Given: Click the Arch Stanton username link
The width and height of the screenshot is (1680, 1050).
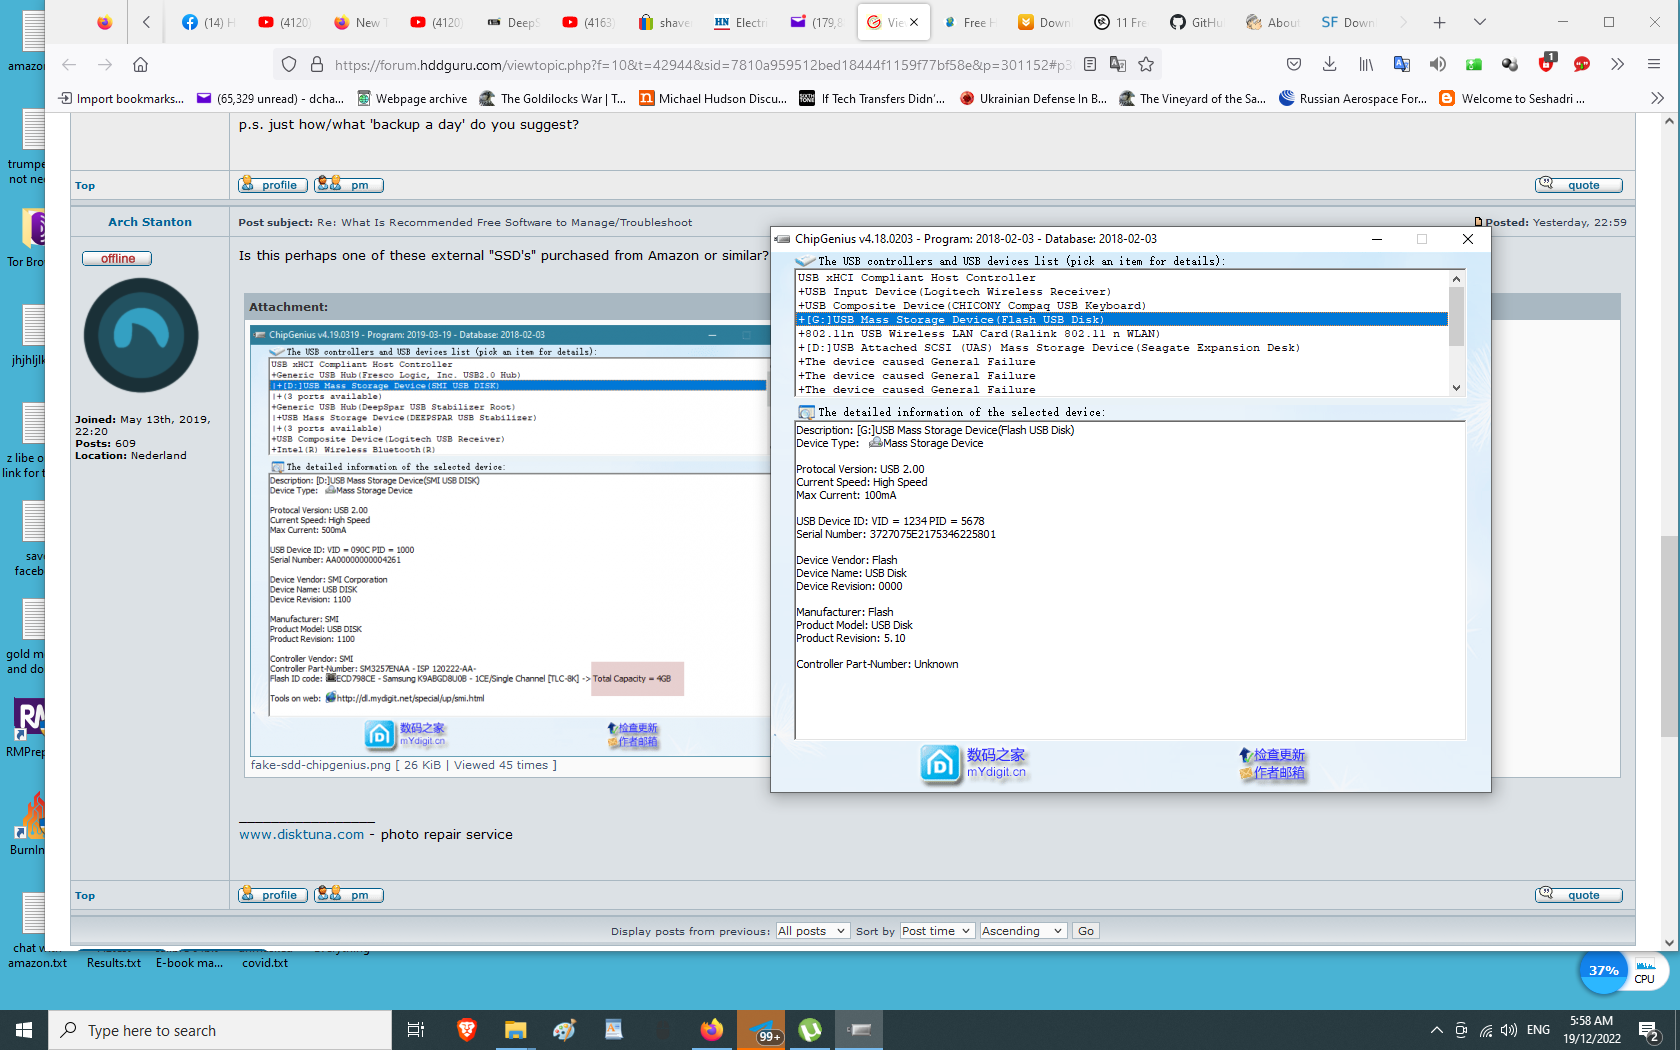Looking at the screenshot, I should tap(150, 222).
